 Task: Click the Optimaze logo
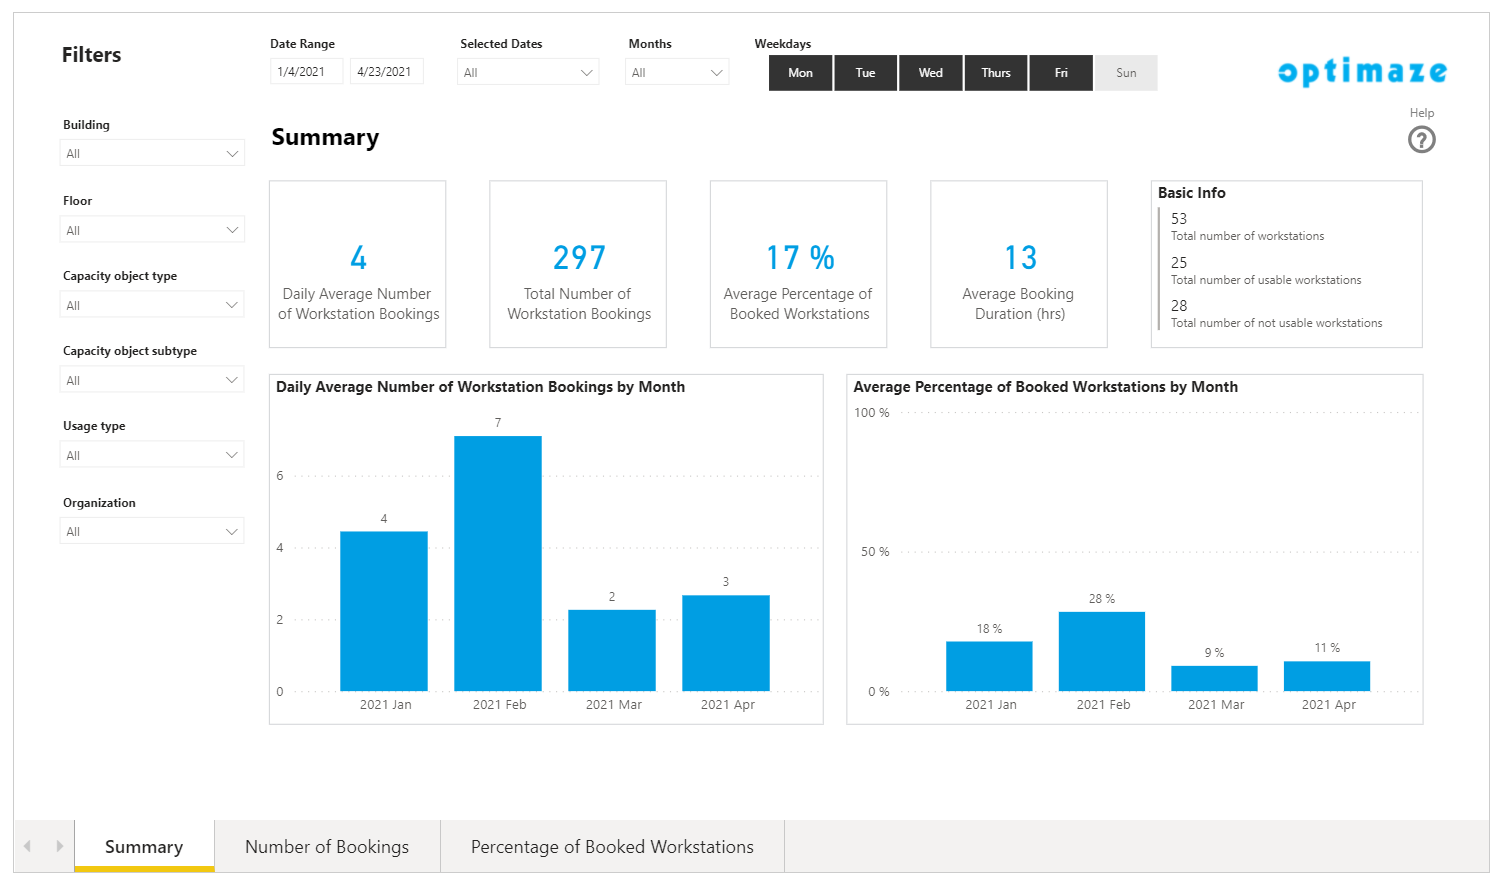pyautogui.click(x=1362, y=72)
